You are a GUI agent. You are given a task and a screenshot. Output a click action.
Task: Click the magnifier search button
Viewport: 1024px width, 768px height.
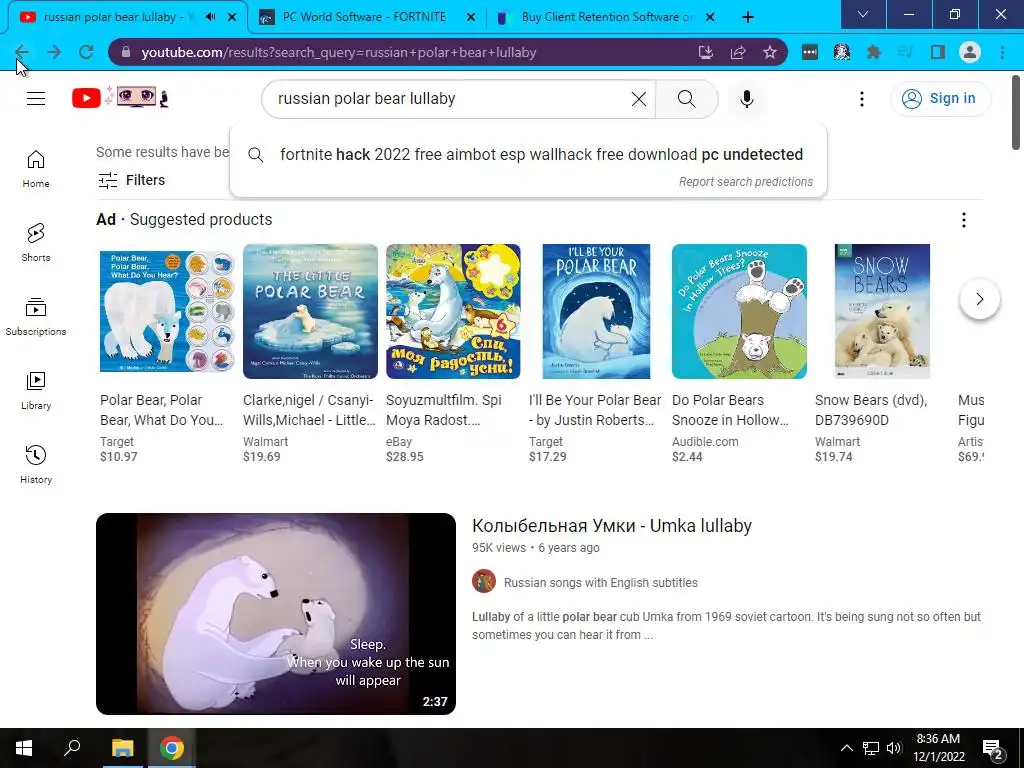[x=686, y=99]
